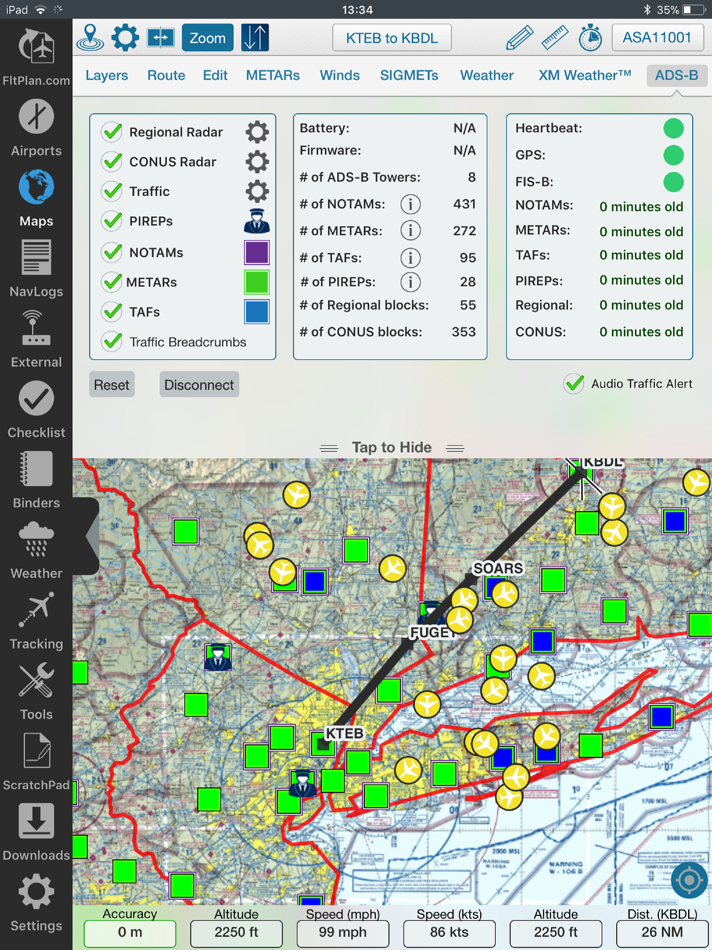Tap the map location pin icon
712x950 pixels.
coord(90,38)
